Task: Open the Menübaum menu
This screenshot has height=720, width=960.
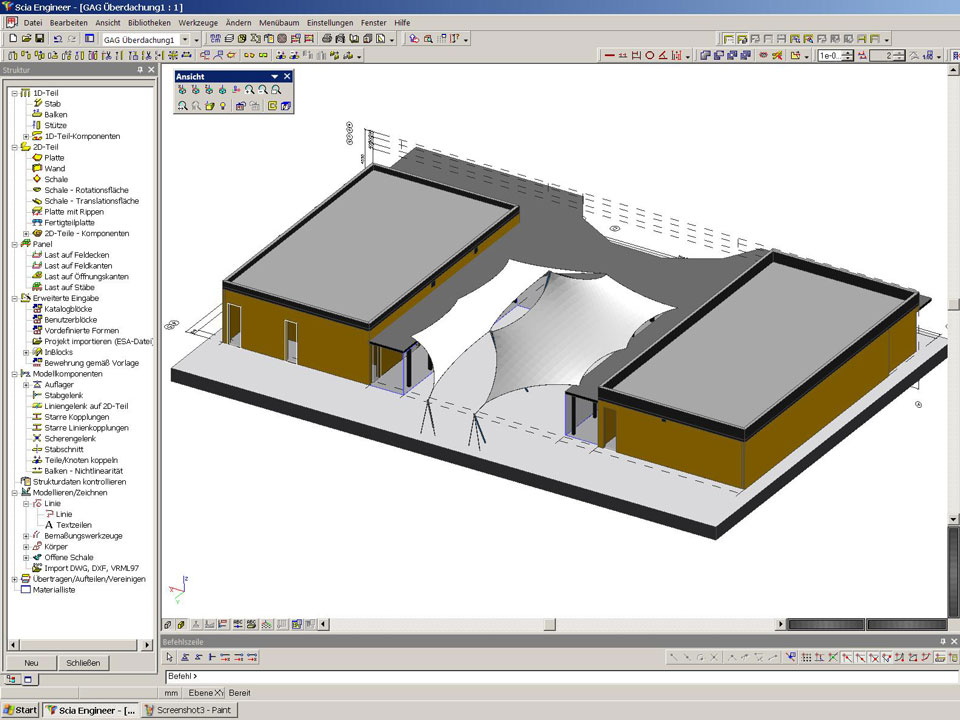Action: tap(281, 22)
